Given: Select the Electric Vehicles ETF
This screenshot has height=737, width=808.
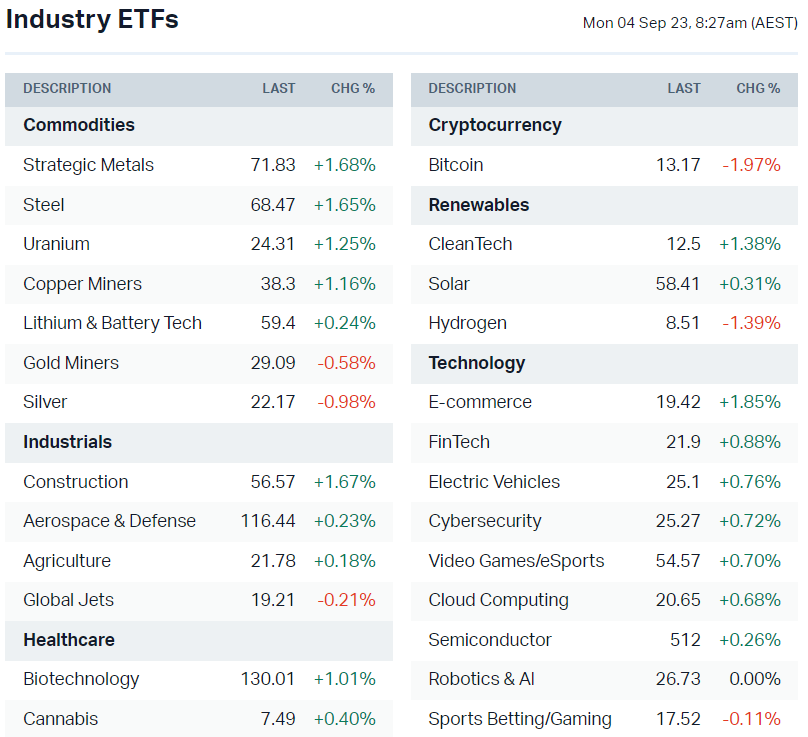Looking at the screenshot, I should 494,482.
